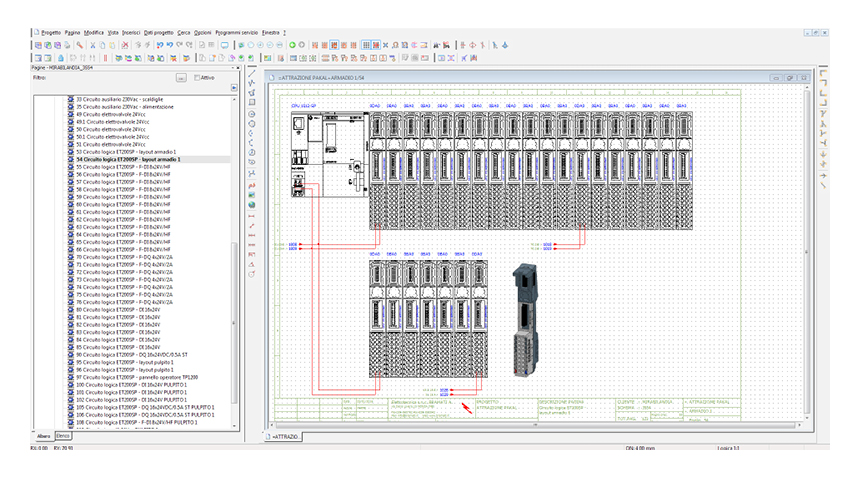The image size is (860, 480).
Task: Click the monitor graphical preview icon
Action: [x=224, y=46]
